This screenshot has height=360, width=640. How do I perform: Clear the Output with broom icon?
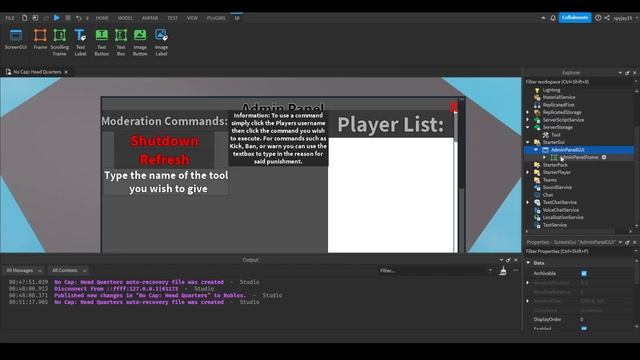tap(503, 271)
